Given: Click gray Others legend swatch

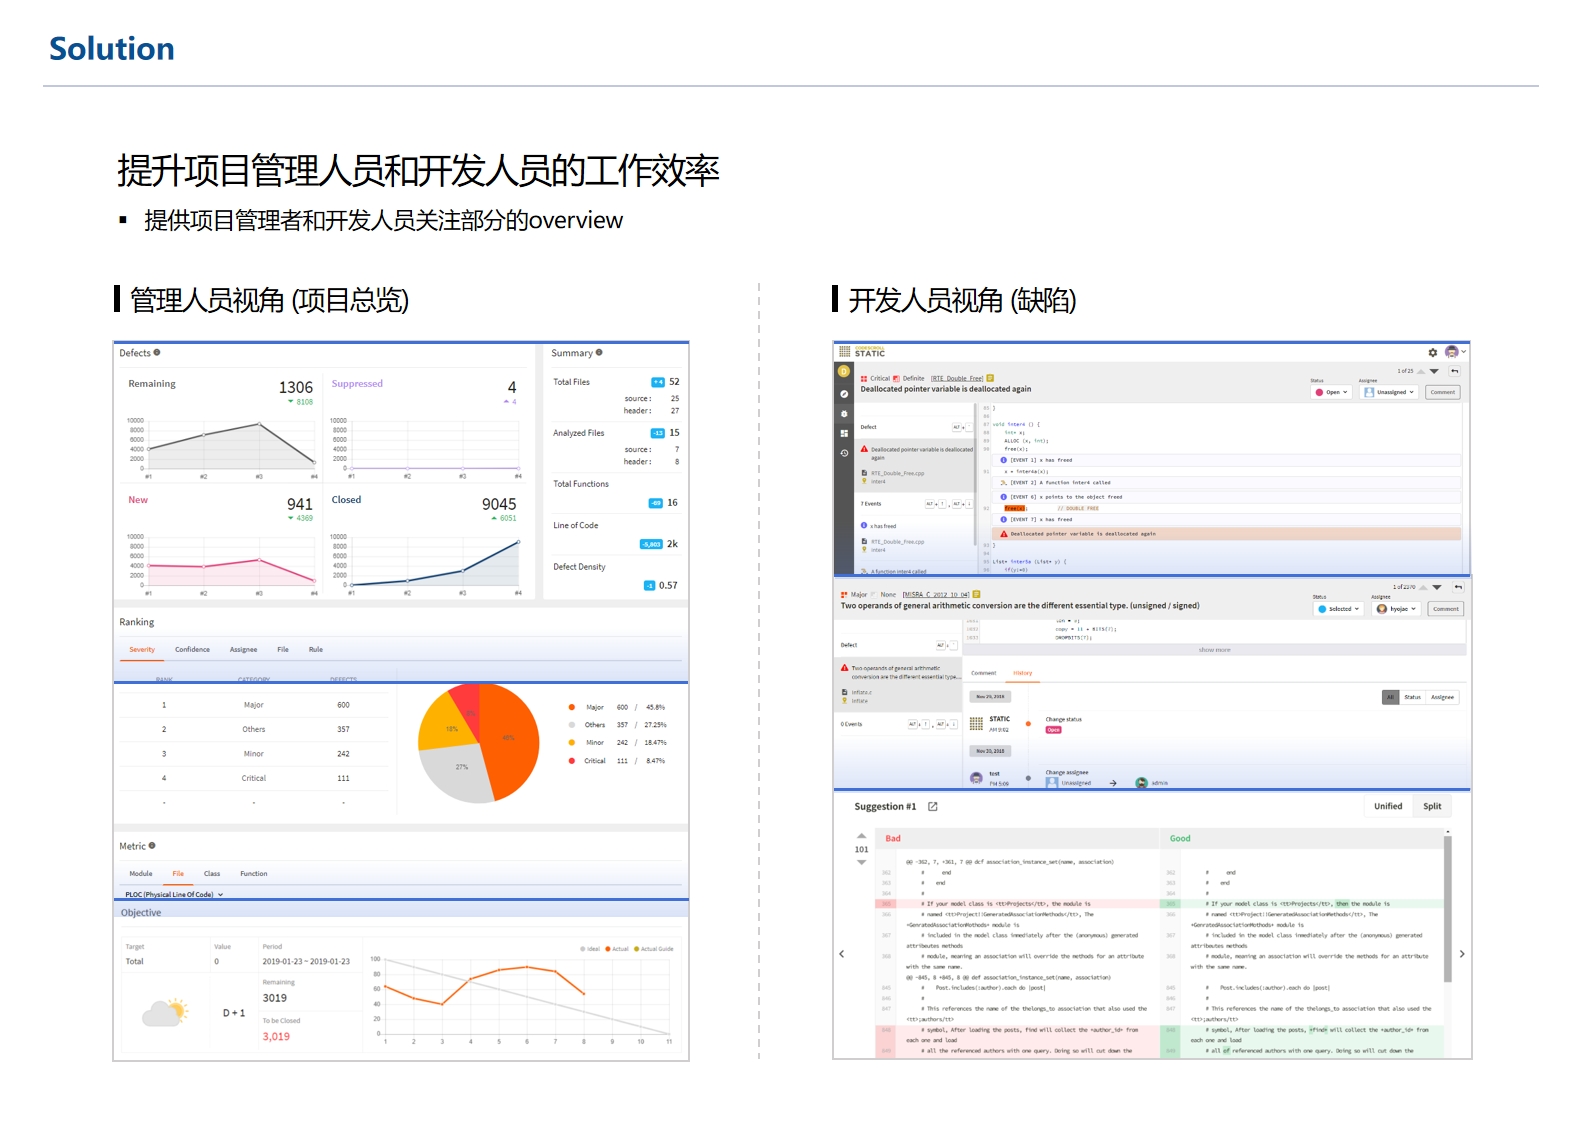Looking at the screenshot, I should (x=572, y=724).
